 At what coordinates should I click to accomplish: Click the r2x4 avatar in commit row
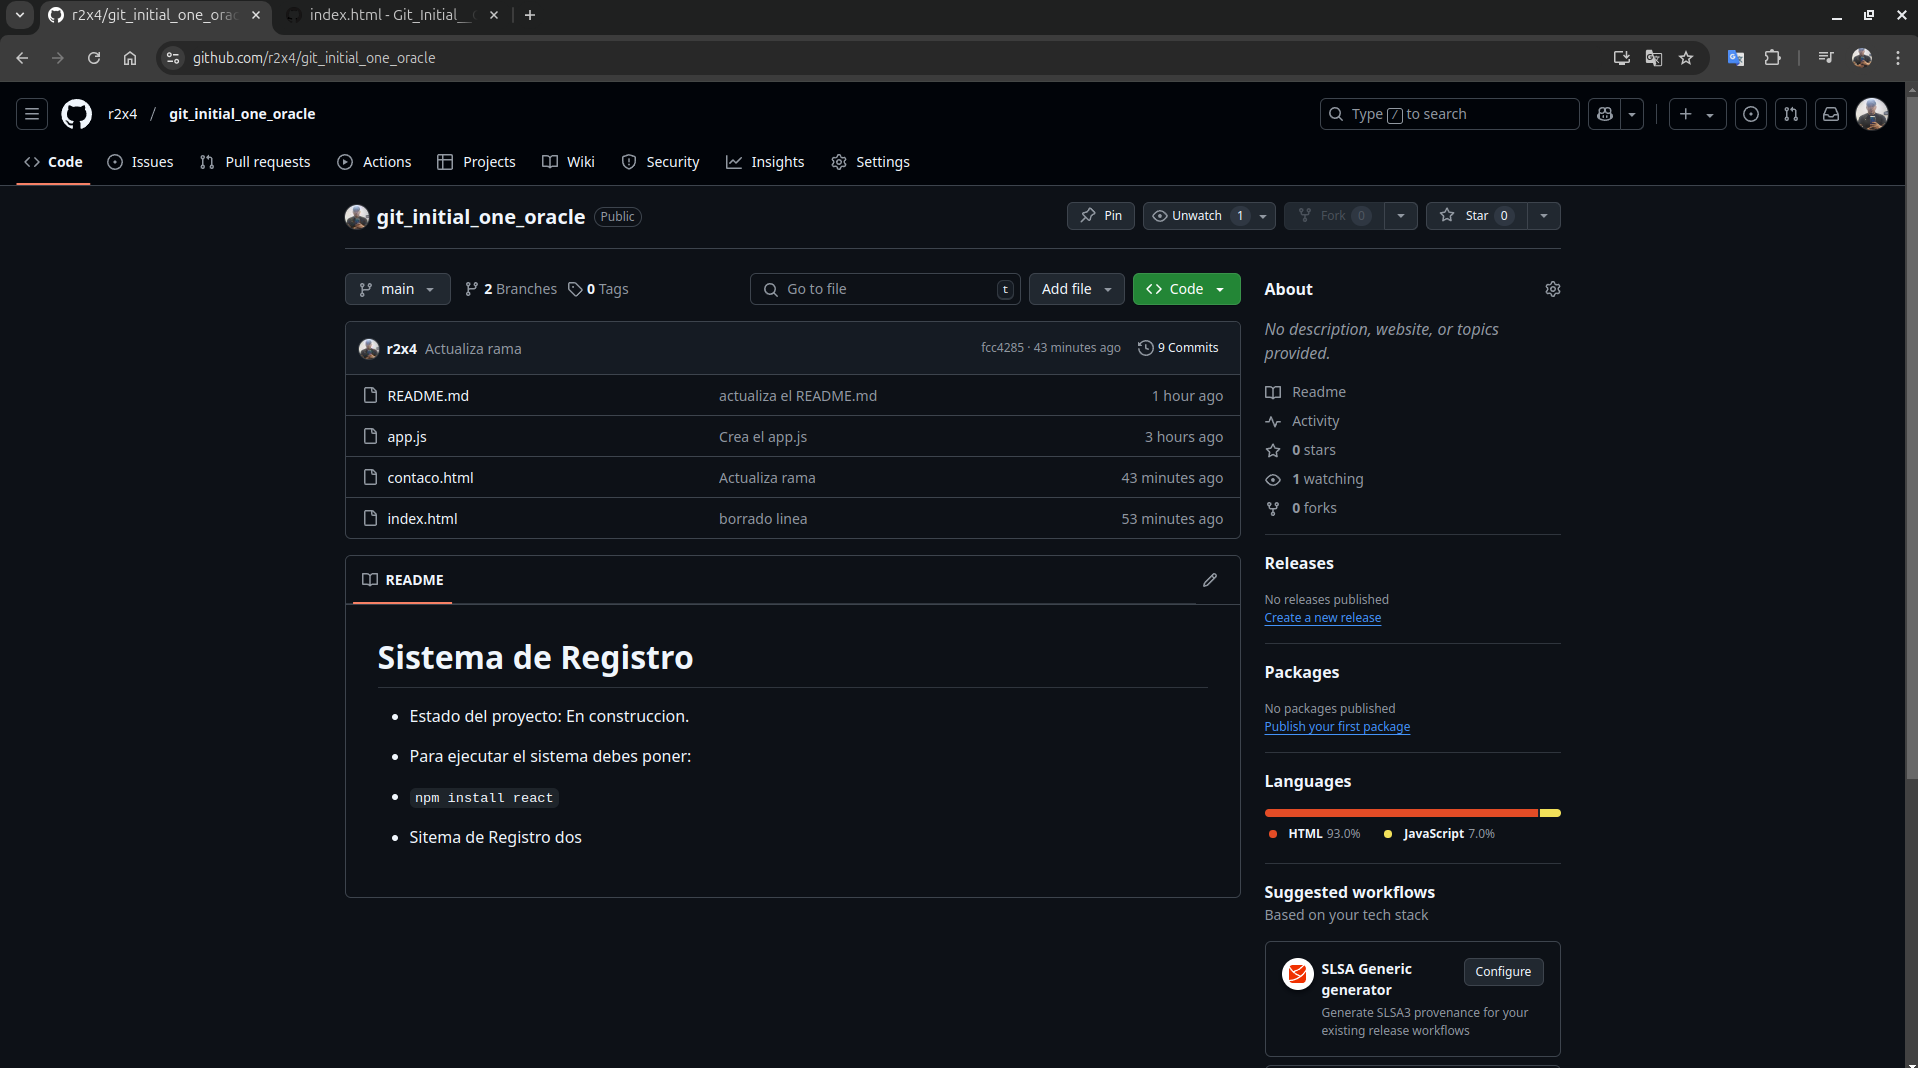[x=369, y=348]
